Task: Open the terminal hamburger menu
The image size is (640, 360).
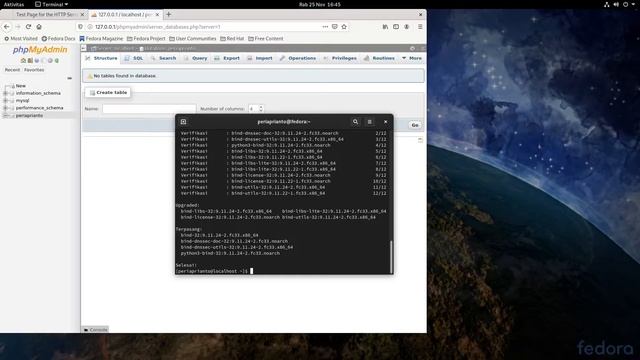Action: click(x=369, y=122)
